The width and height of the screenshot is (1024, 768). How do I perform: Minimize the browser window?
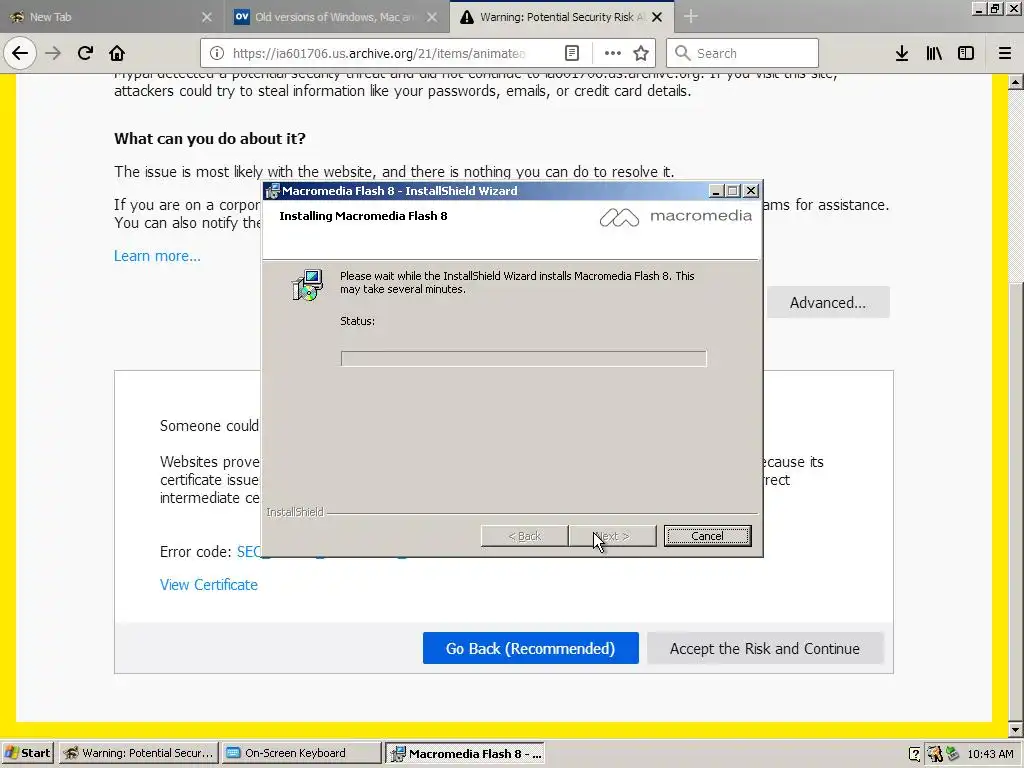click(x=979, y=8)
